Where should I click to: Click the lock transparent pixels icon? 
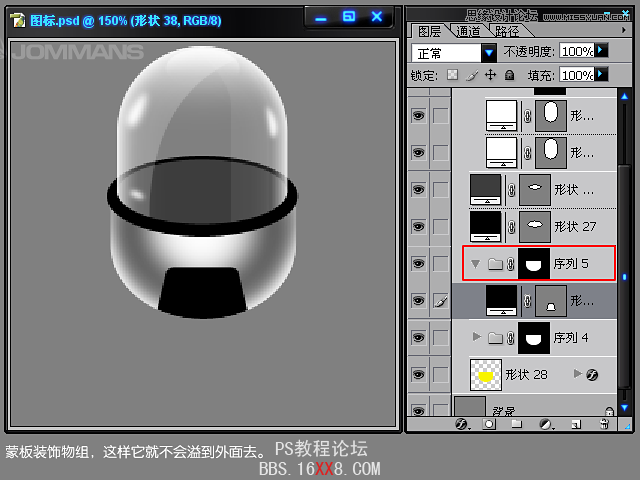(453, 75)
